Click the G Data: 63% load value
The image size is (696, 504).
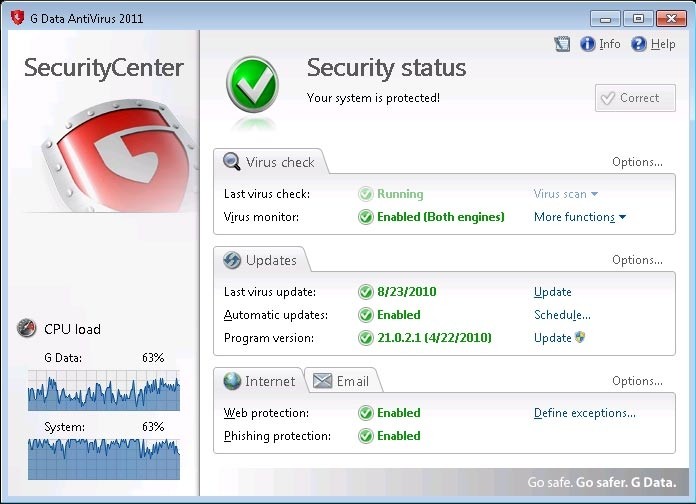tap(153, 357)
